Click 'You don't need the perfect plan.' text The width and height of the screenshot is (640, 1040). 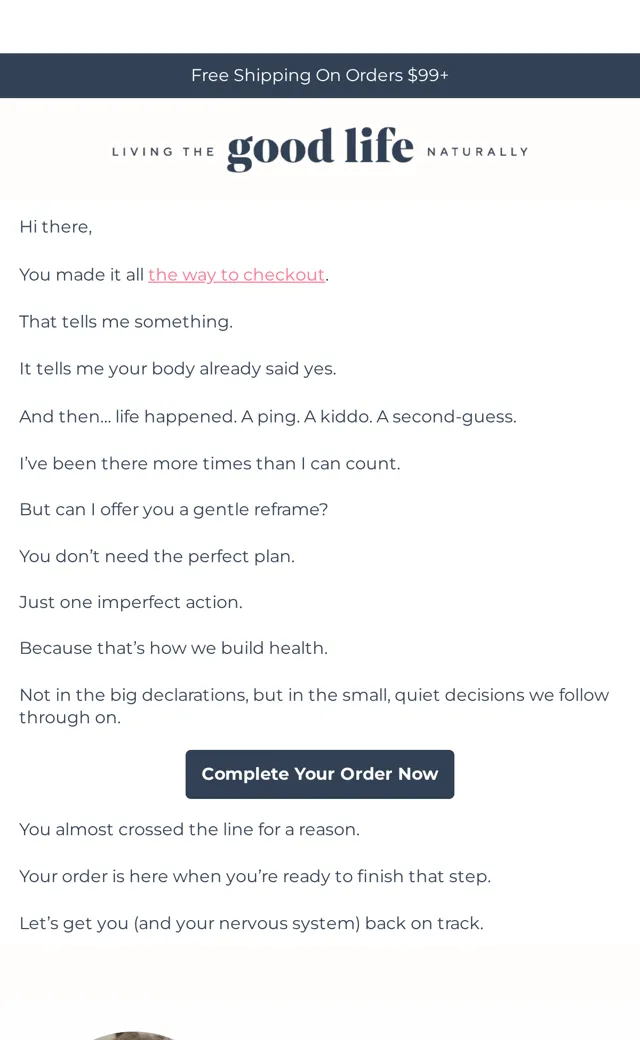point(157,556)
